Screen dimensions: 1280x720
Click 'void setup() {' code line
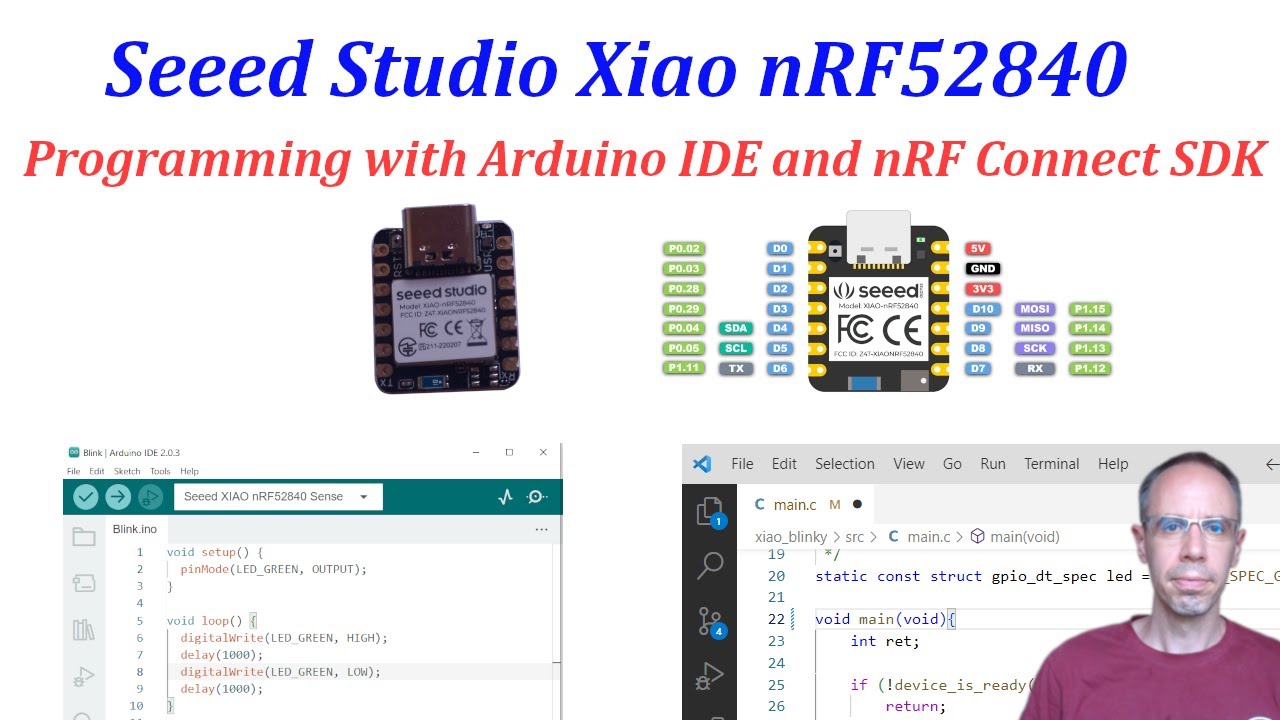(215, 552)
